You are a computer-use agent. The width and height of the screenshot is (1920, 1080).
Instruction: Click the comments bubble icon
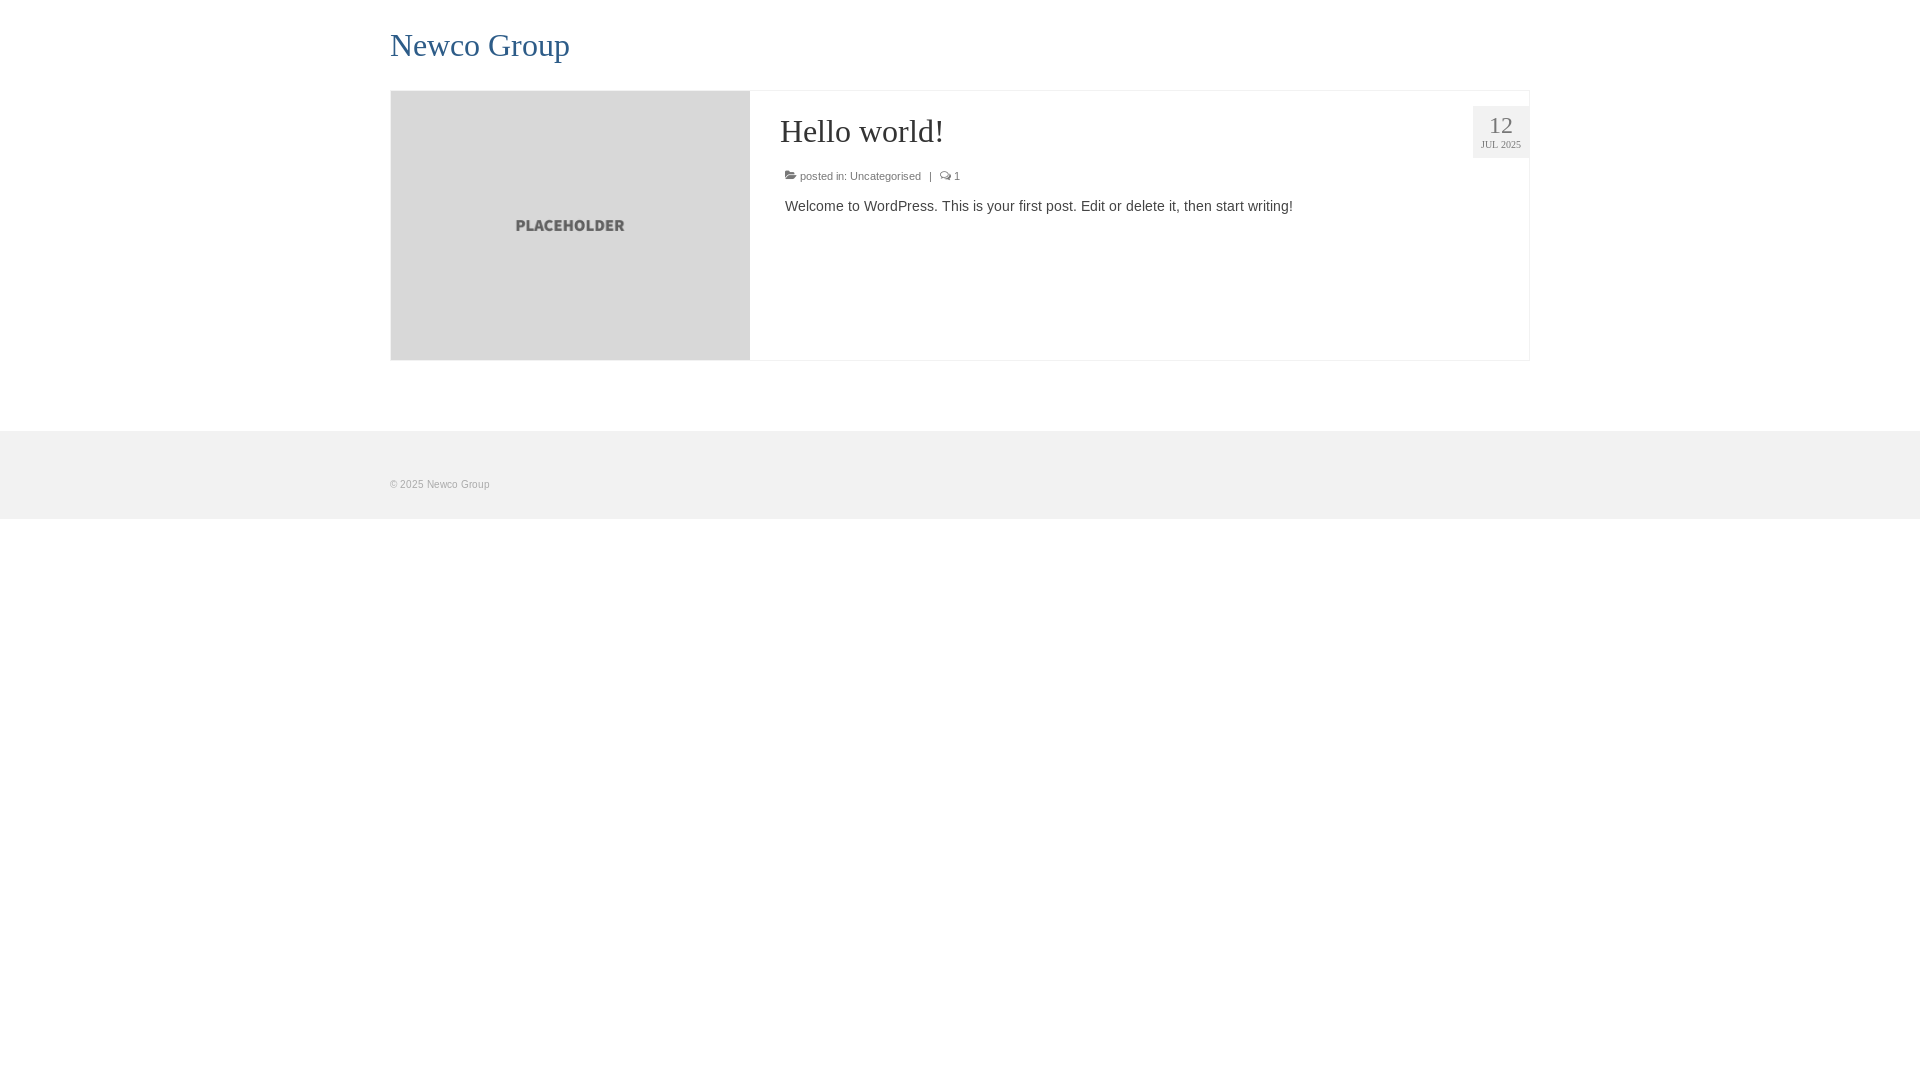tap(945, 176)
